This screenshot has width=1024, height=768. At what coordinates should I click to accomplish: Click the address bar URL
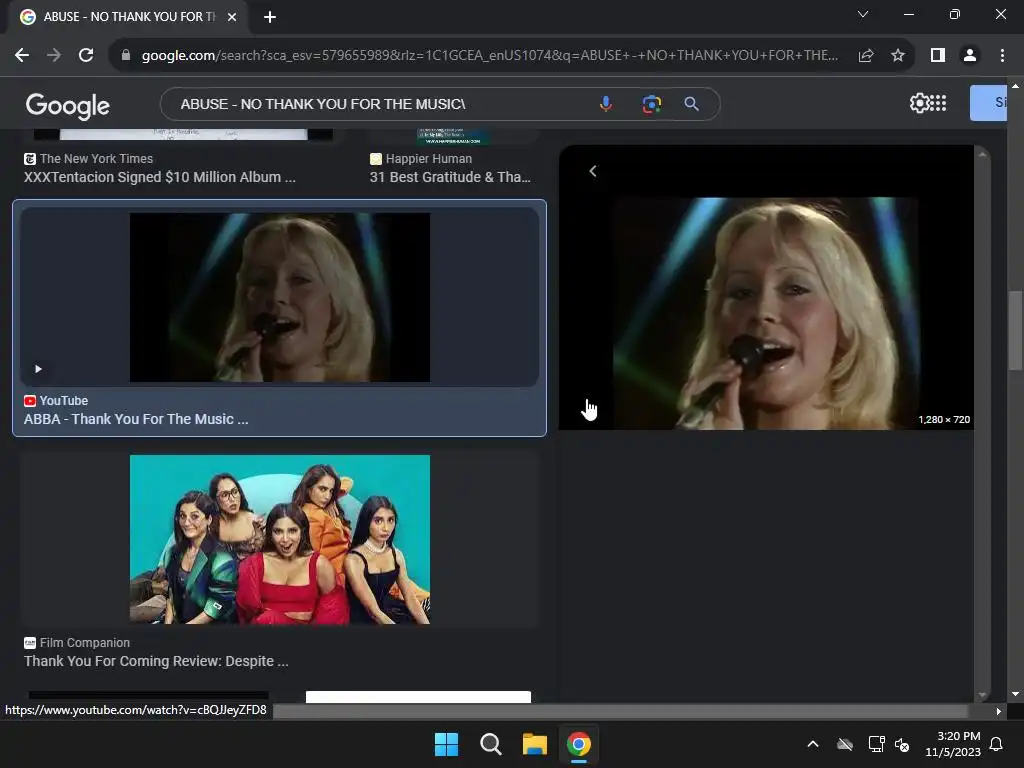(490, 56)
